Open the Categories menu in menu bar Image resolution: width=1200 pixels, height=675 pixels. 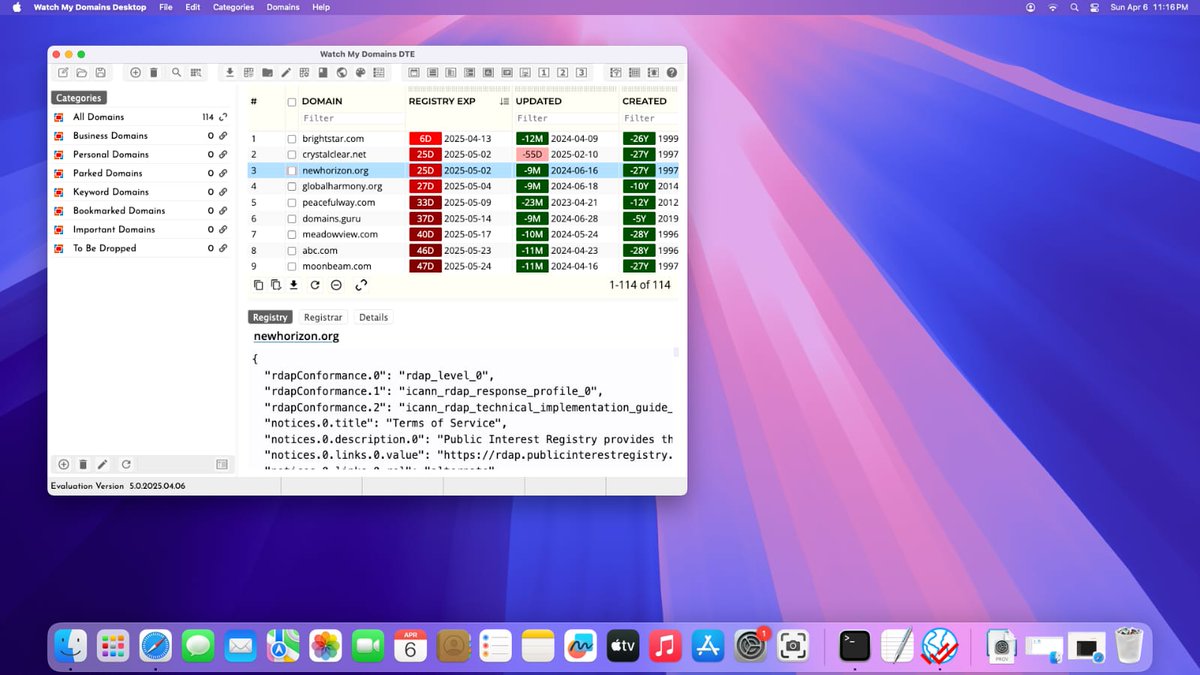click(233, 7)
